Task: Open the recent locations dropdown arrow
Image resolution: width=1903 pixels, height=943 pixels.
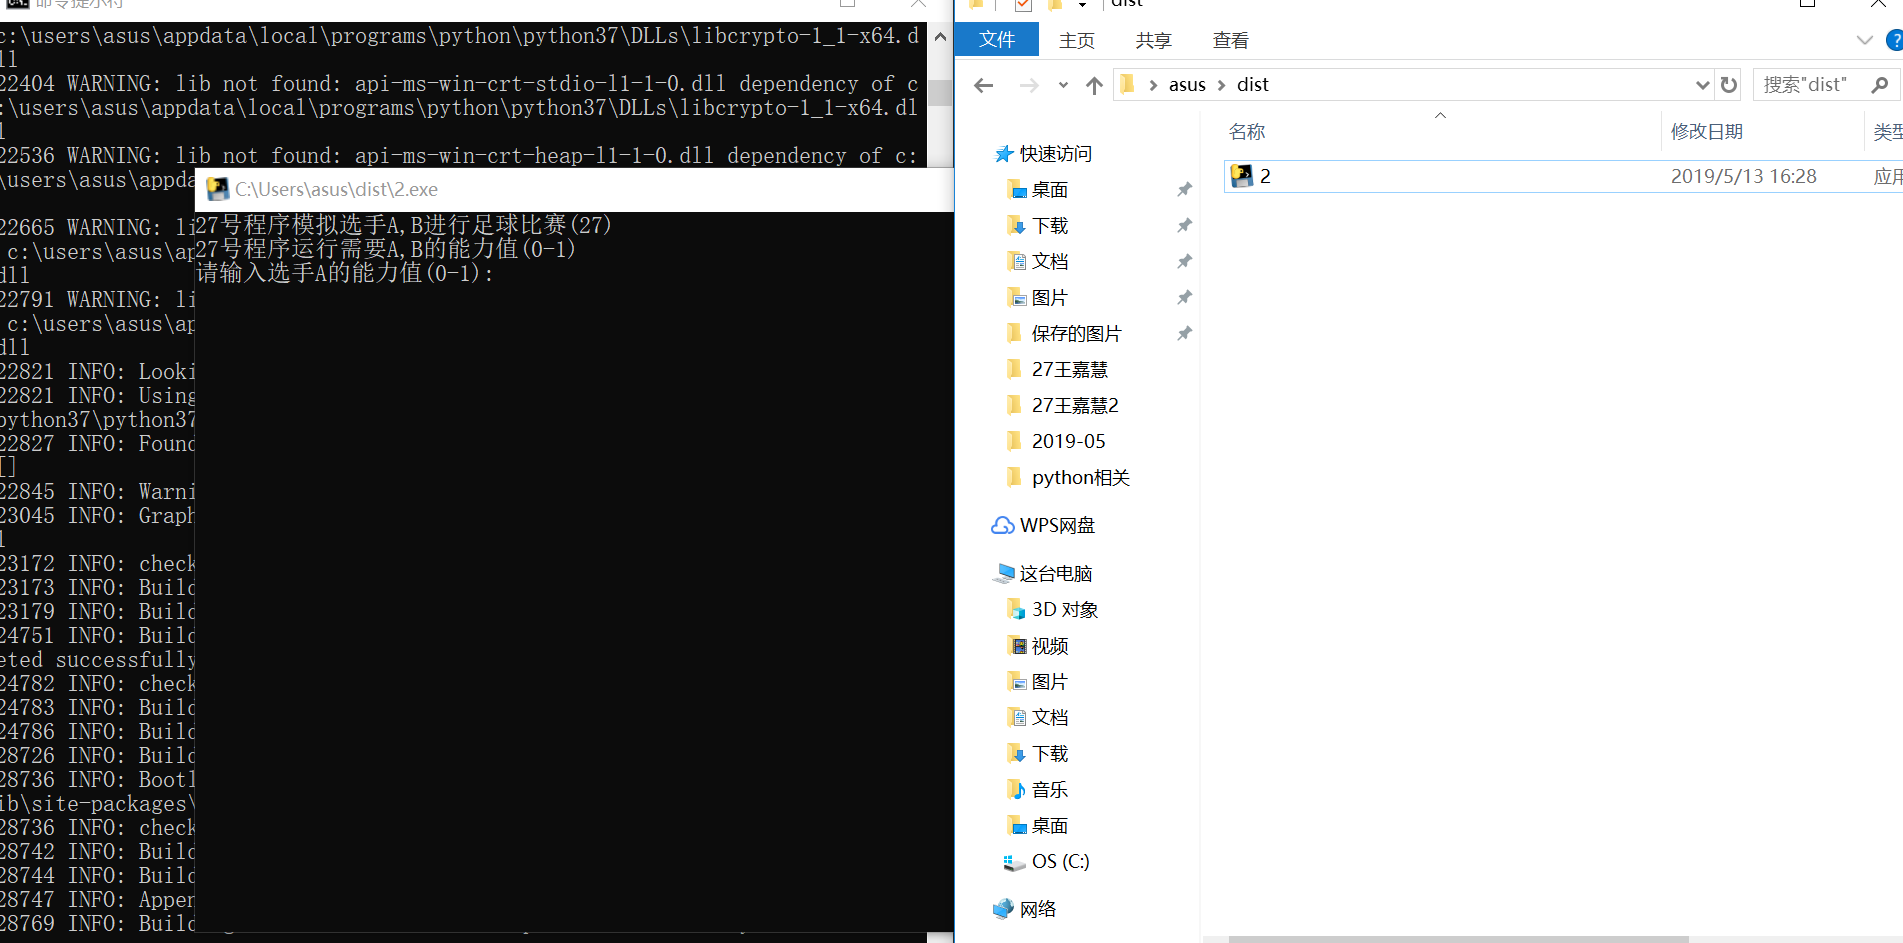Action: pos(1063,85)
